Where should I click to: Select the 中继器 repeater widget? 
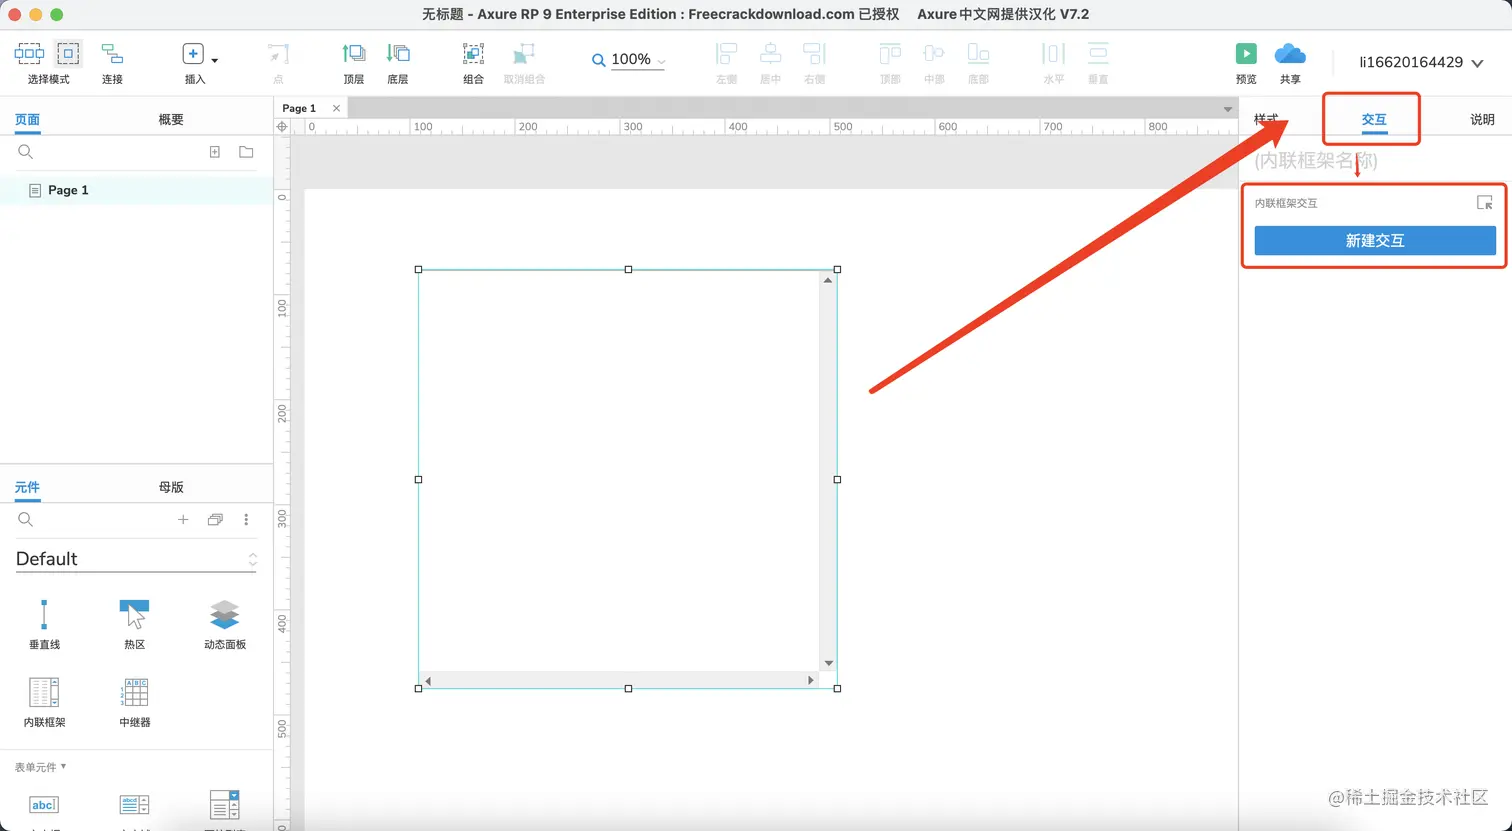(x=135, y=702)
